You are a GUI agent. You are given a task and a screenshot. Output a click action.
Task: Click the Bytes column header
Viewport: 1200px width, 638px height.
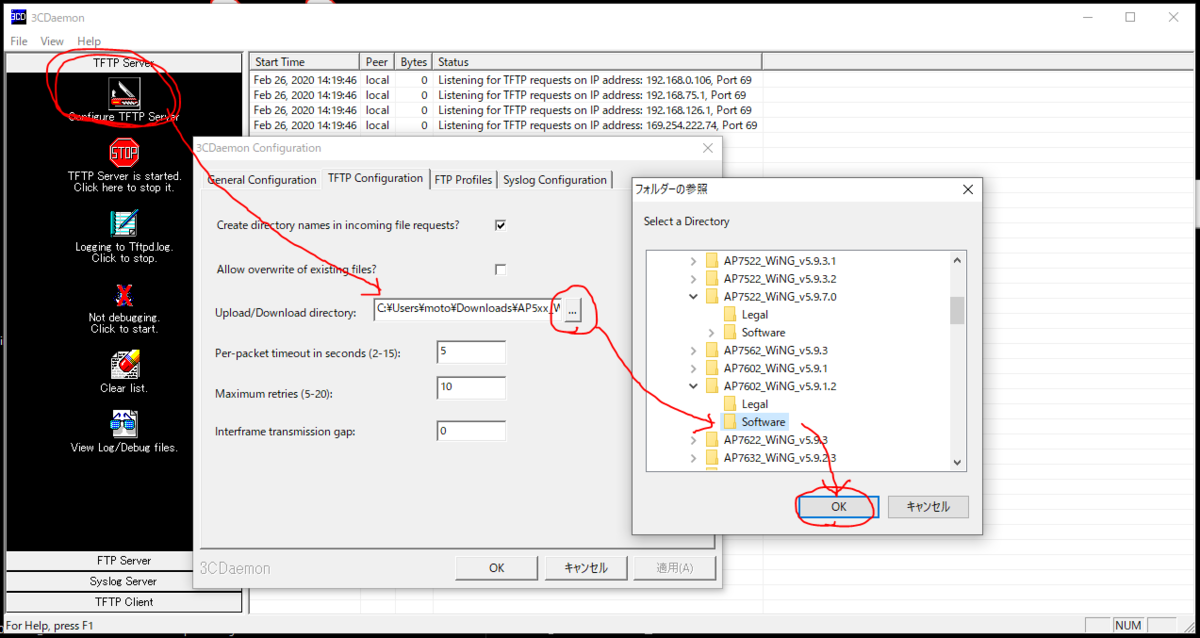click(413, 62)
